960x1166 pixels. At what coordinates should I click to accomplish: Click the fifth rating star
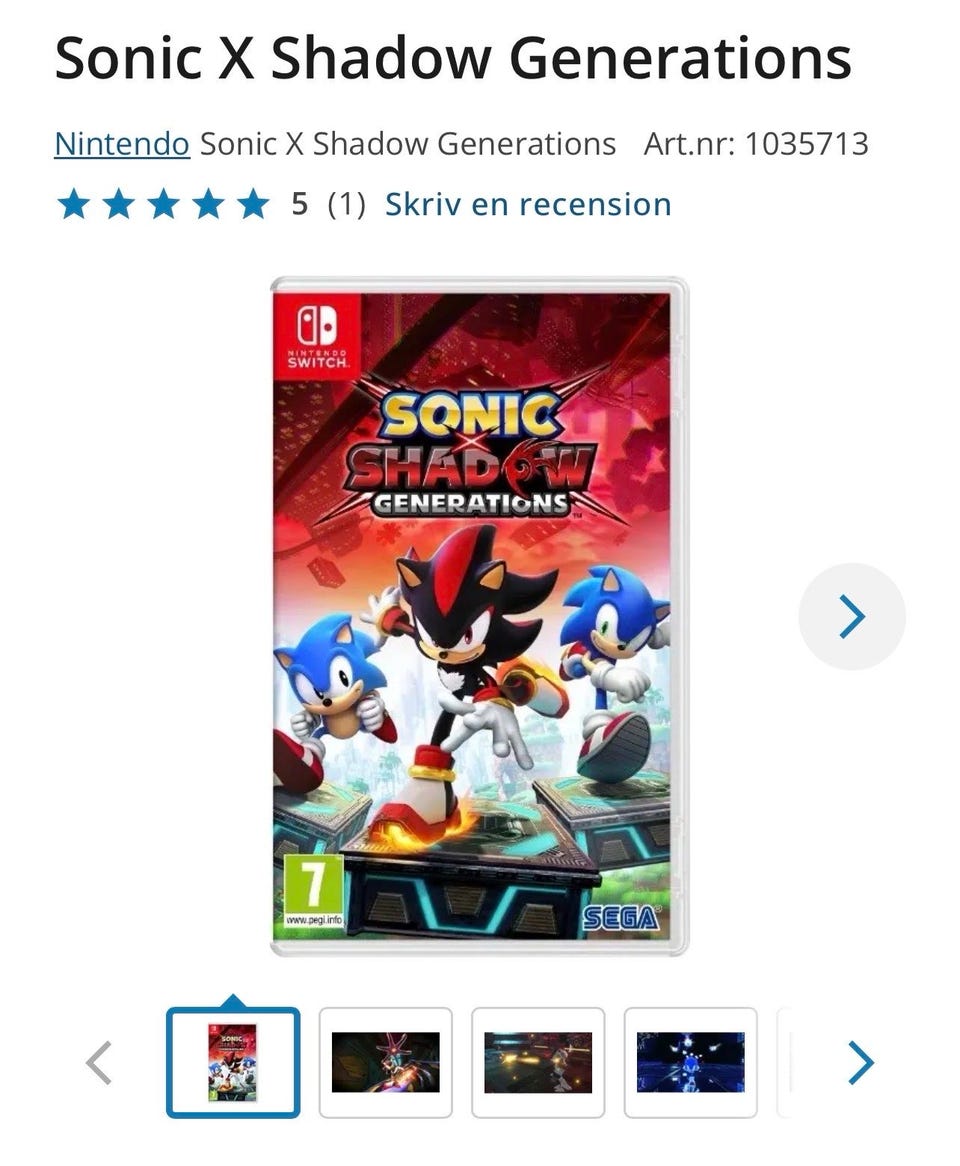(254, 204)
